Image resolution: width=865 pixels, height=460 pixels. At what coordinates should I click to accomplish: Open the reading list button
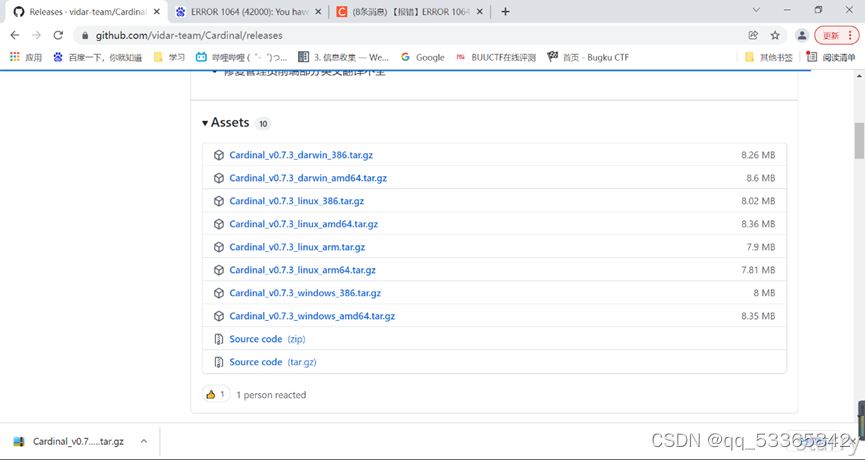[x=831, y=57]
